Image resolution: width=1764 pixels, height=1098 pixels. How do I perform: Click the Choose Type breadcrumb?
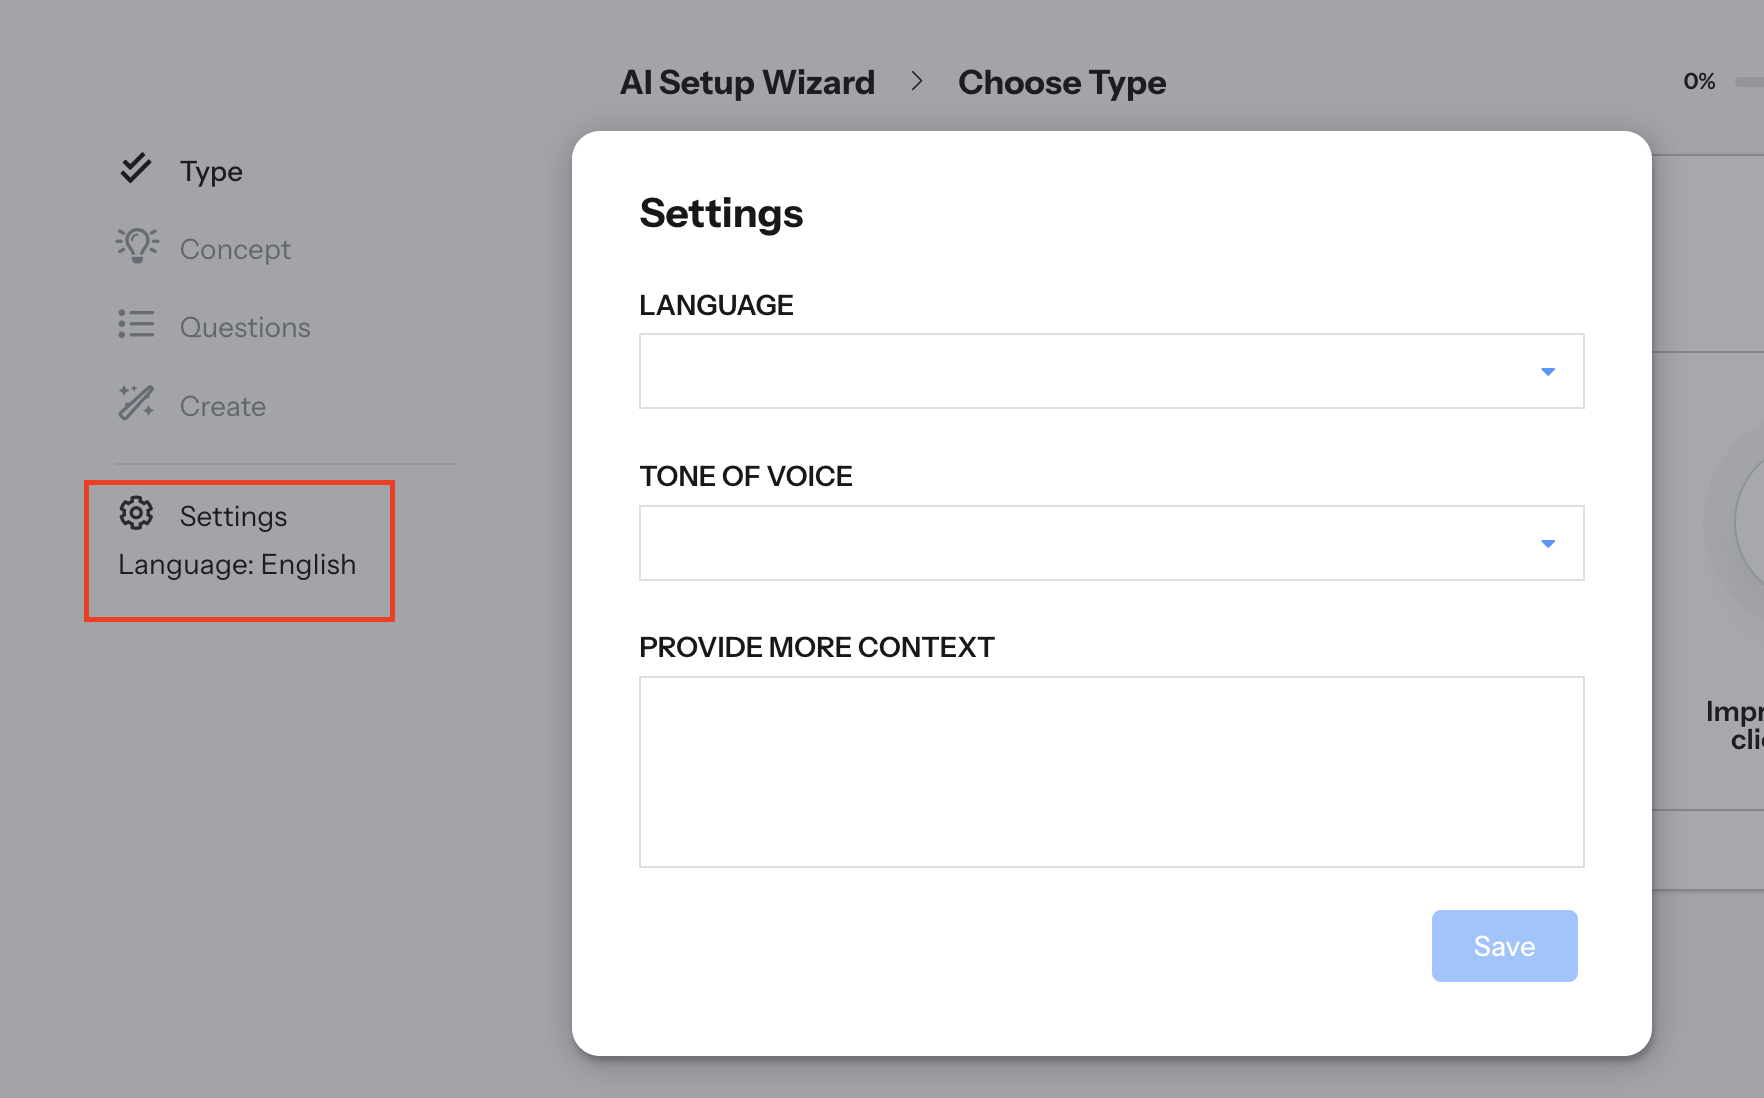pyautogui.click(x=1062, y=82)
